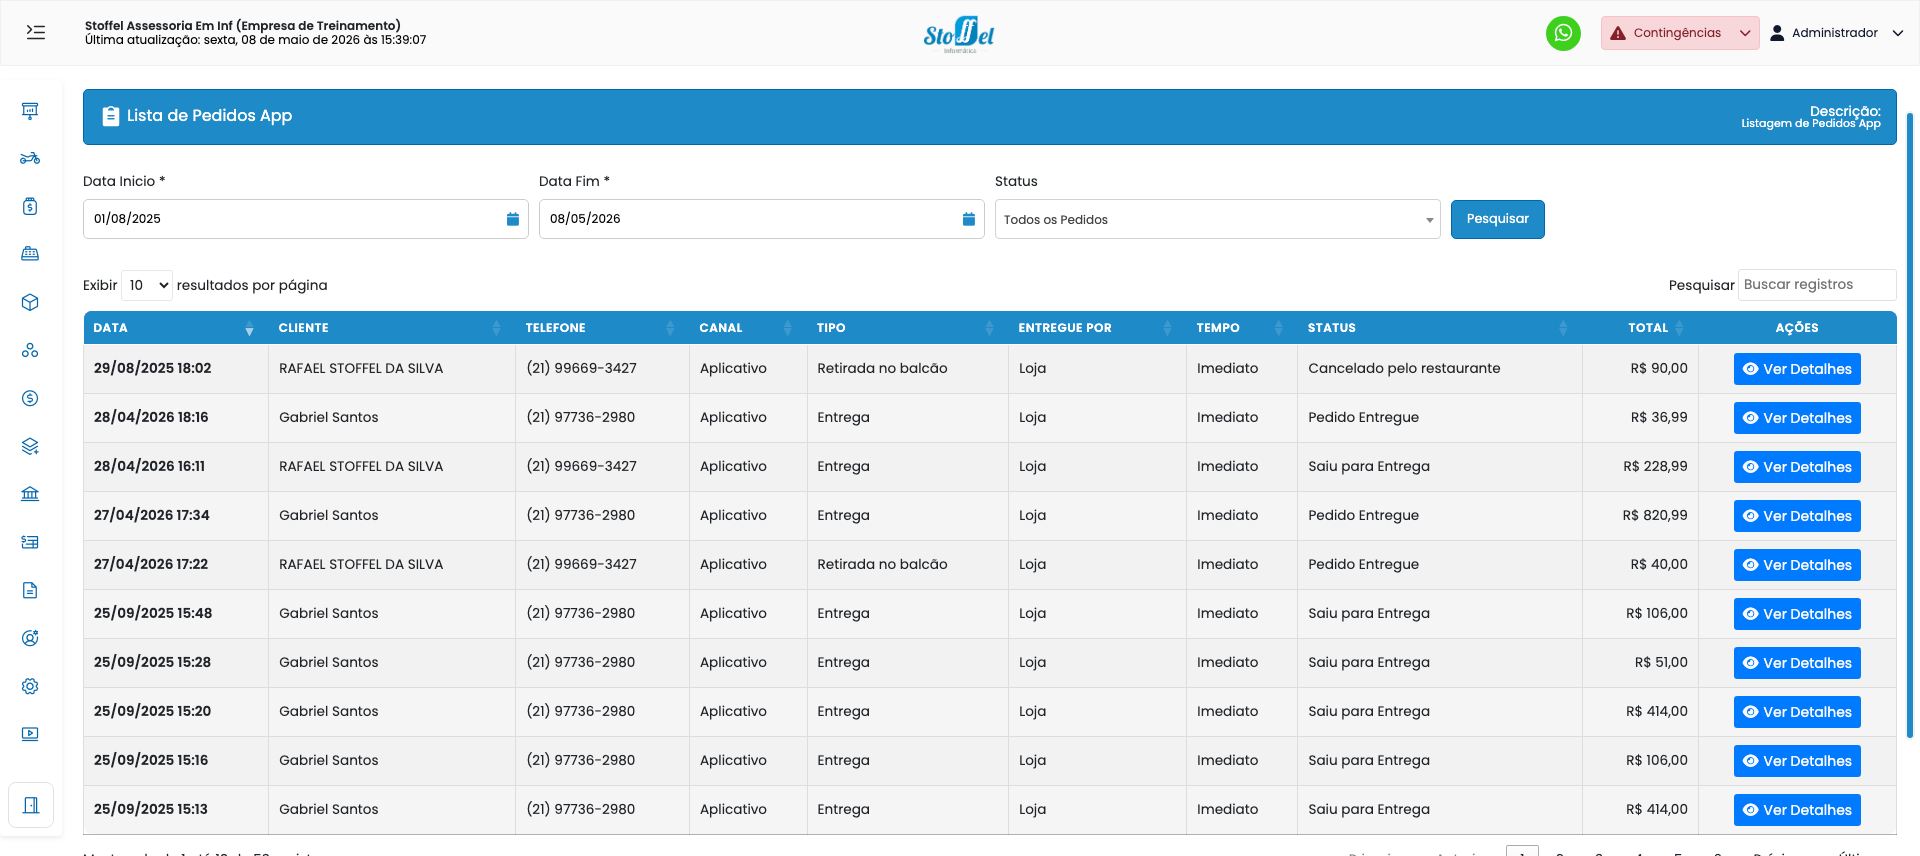This screenshot has width=1920, height=856.
Task: View details of 27/04/2026 17:22 order
Action: (x=1797, y=565)
